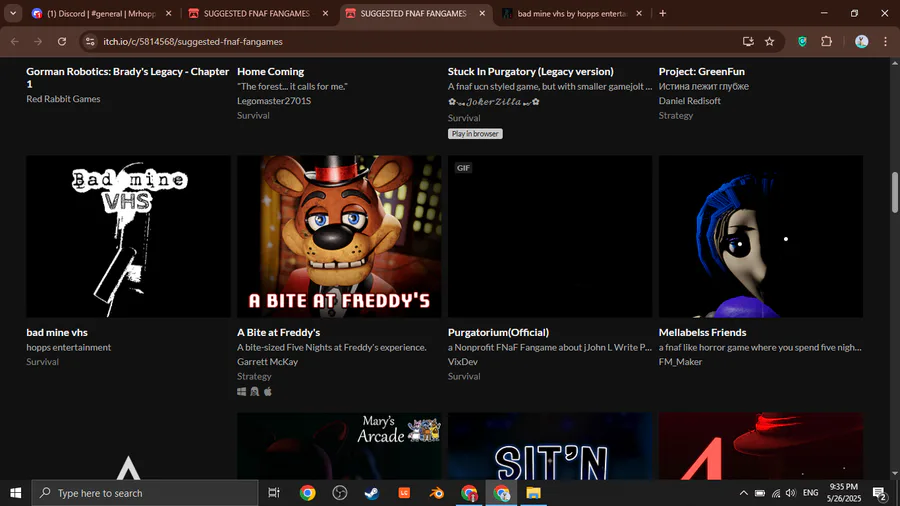Expand the tab search dropdown arrow
The width and height of the screenshot is (900, 506).
point(13,13)
